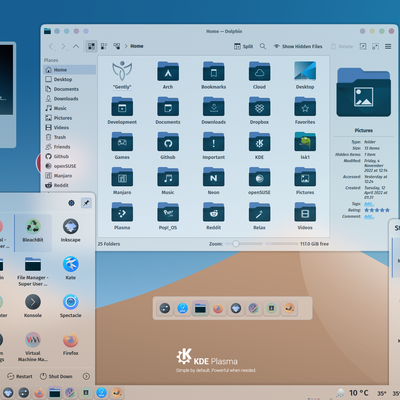Image resolution: width=400 pixels, height=400 pixels.
Task: Click the Pictures folder preview thumbnail
Action: pyautogui.click(x=364, y=92)
